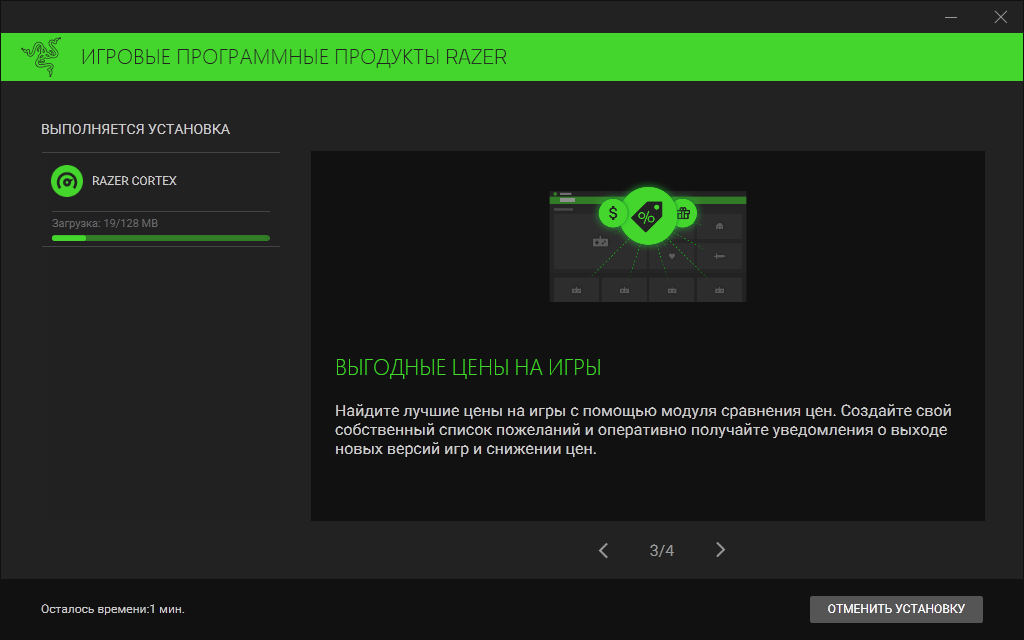Minimize the installer window

(951, 17)
